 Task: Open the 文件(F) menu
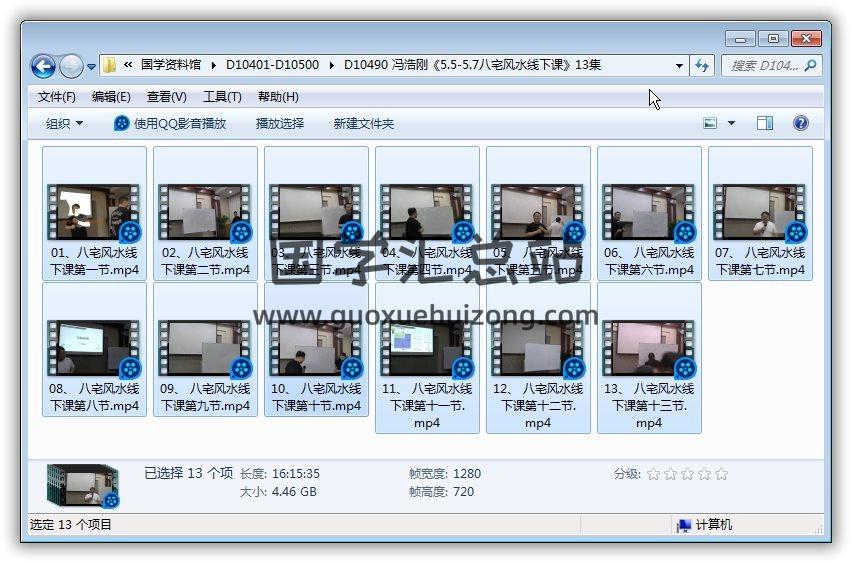point(57,97)
